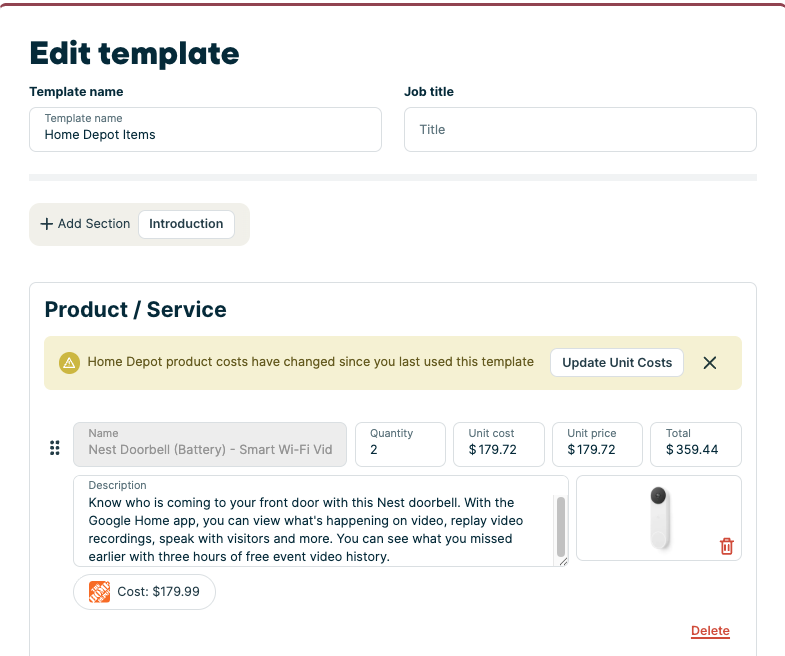Open the Cost: $179.99 pill

[x=145, y=592]
